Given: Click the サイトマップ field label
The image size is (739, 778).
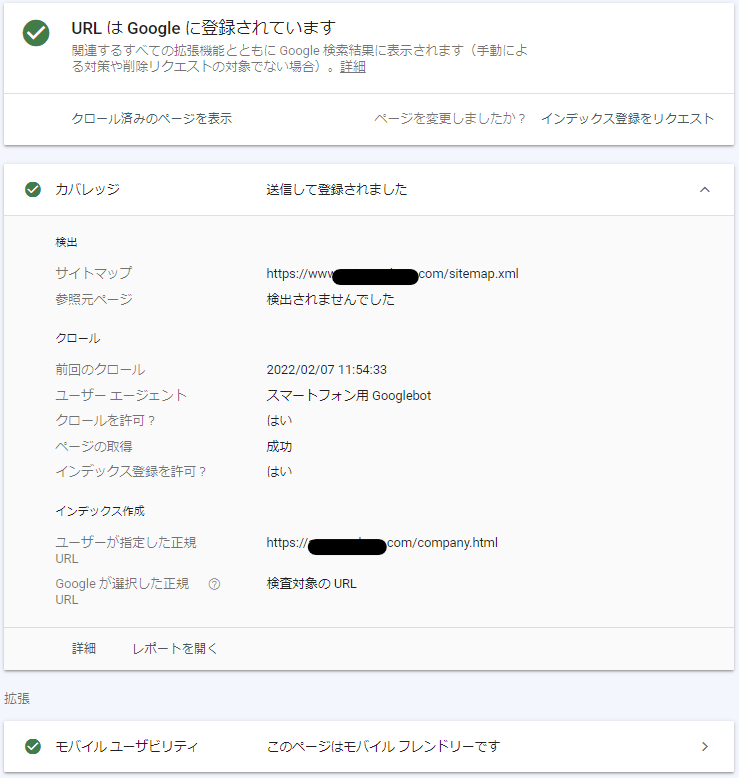Looking at the screenshot, I should click(94, 273).
